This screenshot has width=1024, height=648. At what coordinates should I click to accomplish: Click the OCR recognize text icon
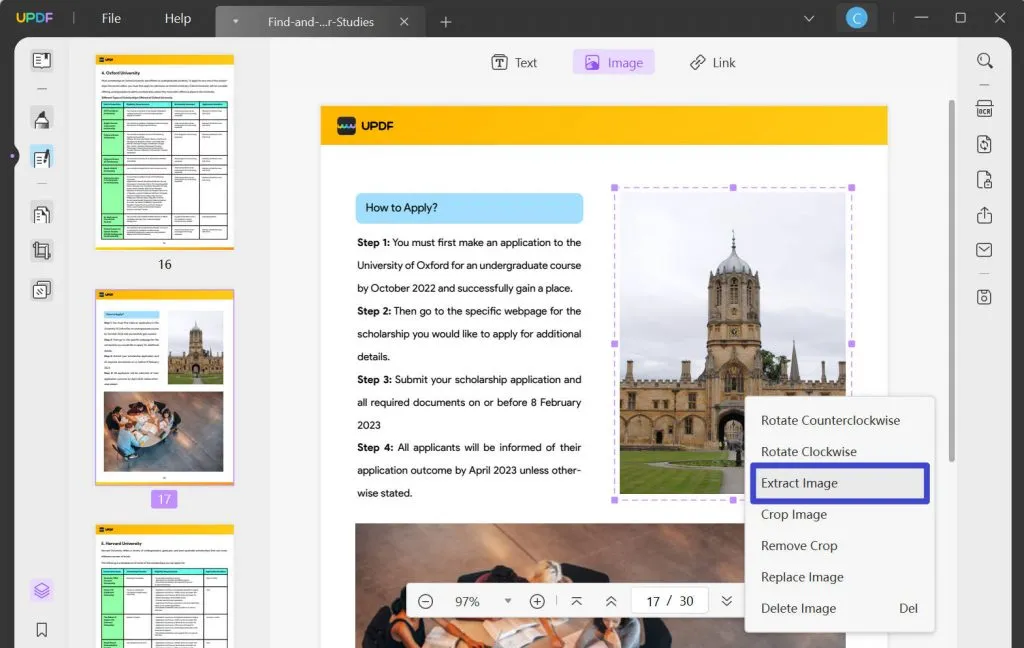(x=984, y=109)
